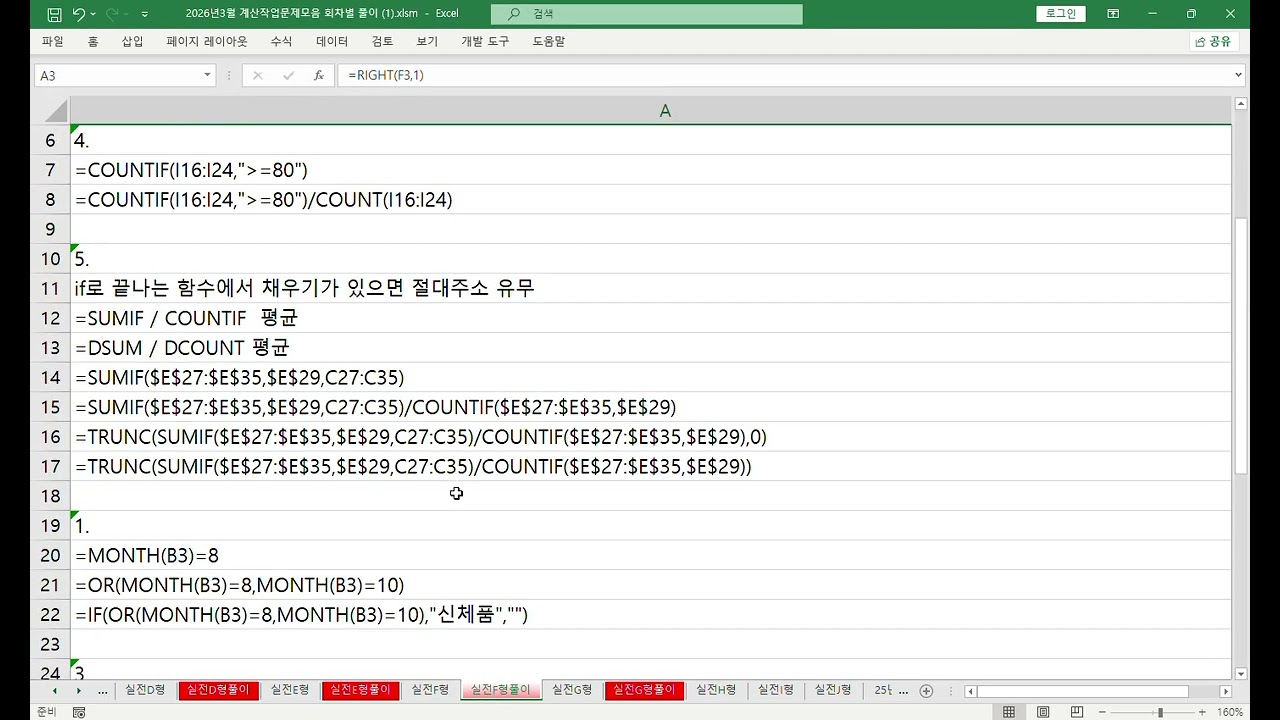
Task: Click the Save icon in title bar
Action: click(x=54, y=14)
